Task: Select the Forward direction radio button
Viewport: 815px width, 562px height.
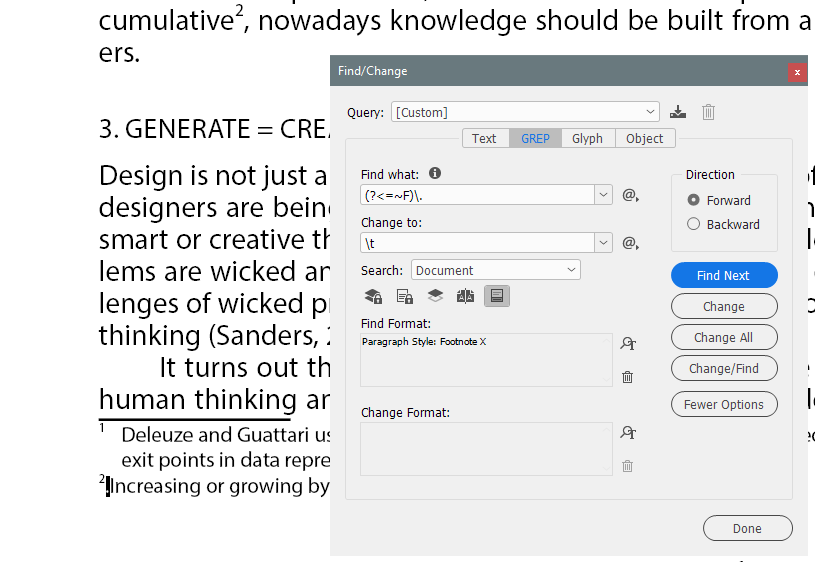Action: tap(694, 200)
